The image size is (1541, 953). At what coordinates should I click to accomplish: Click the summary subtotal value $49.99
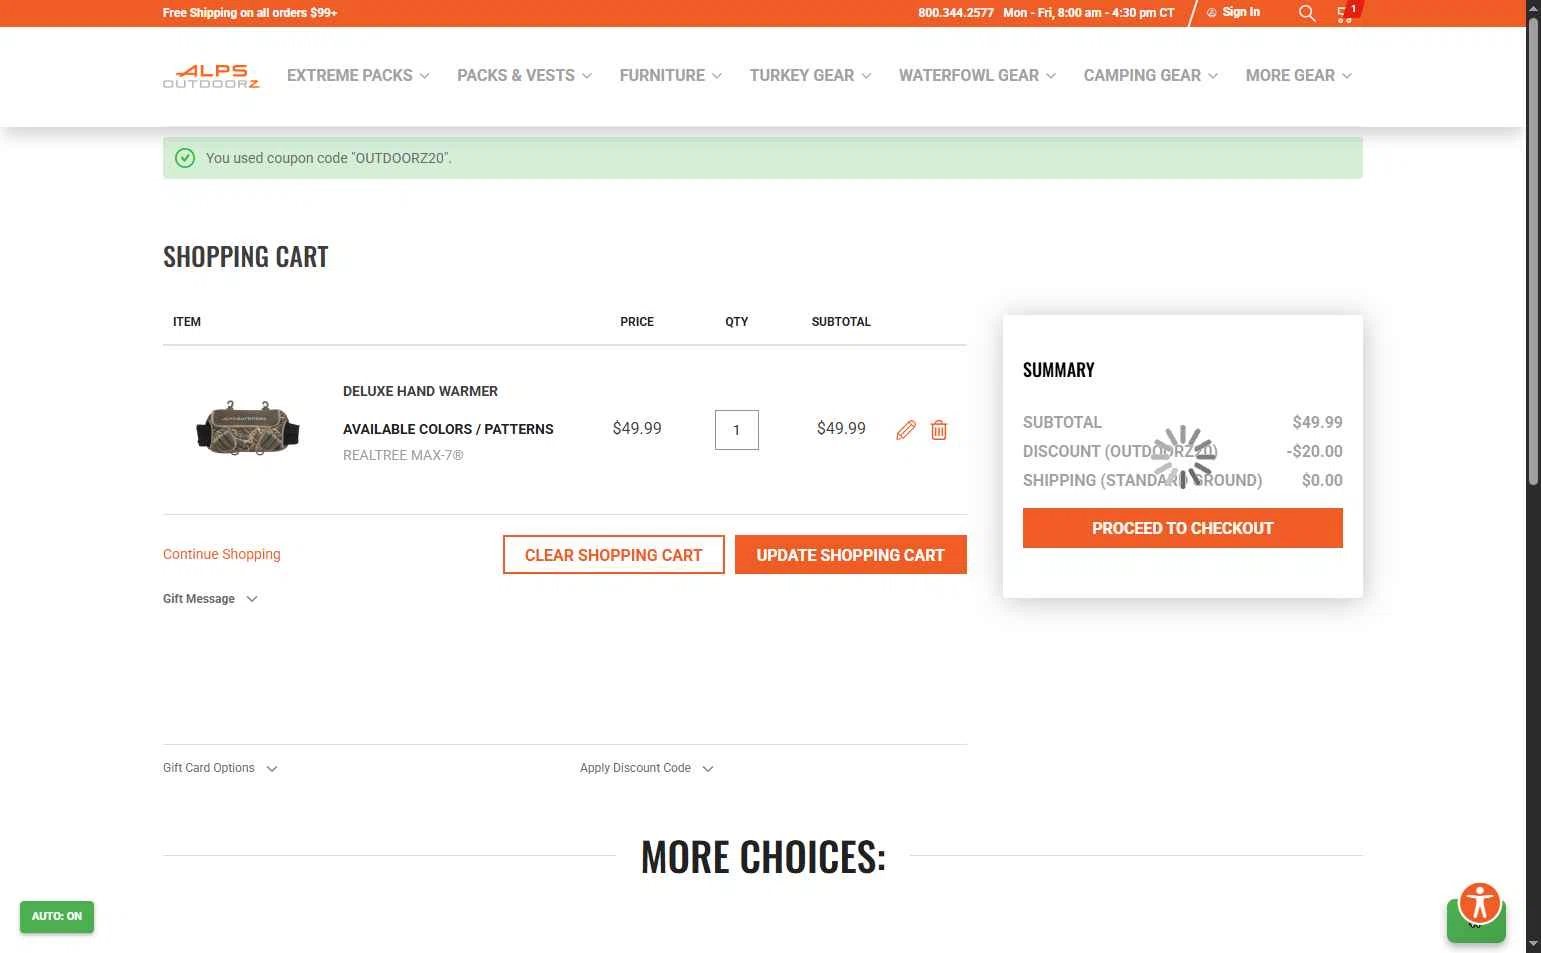point(1317,422)
